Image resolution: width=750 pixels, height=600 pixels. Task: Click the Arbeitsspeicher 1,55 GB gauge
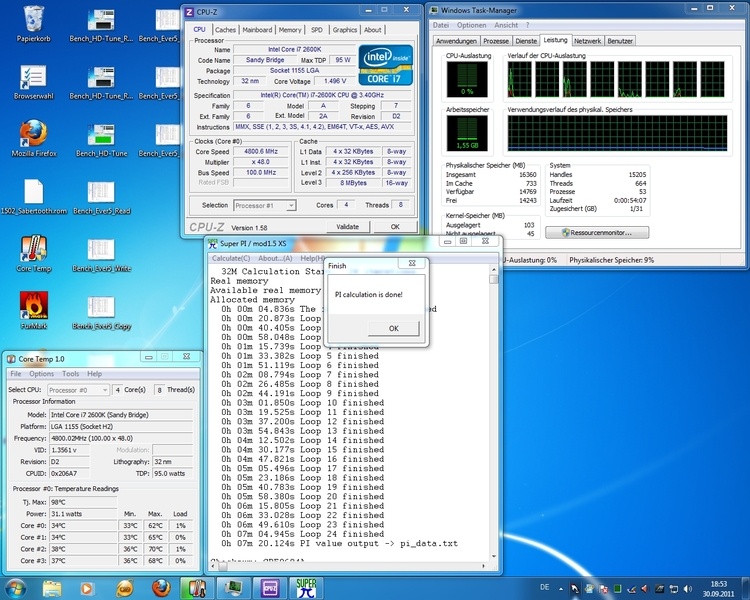[x=467, y=133]
